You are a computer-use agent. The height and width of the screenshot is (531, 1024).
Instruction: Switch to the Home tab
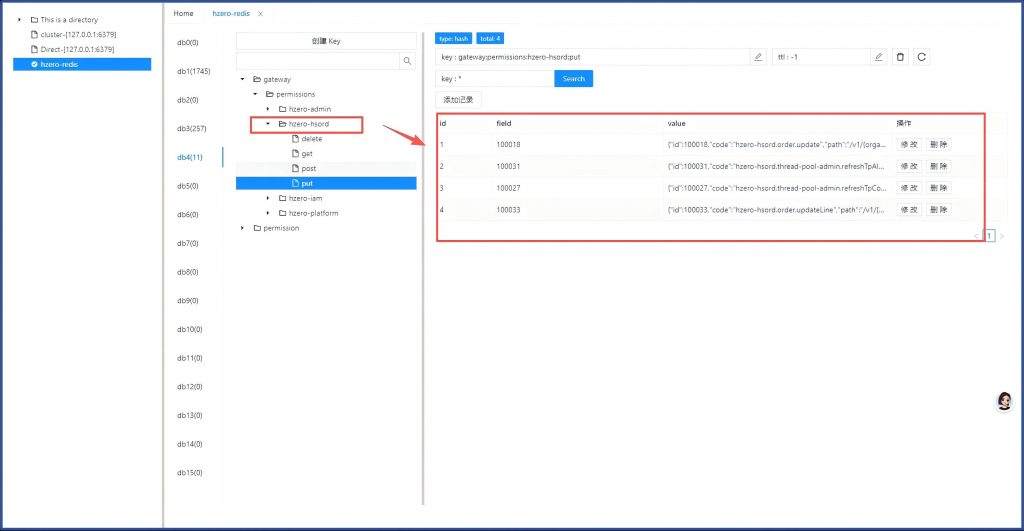[183, 14]
